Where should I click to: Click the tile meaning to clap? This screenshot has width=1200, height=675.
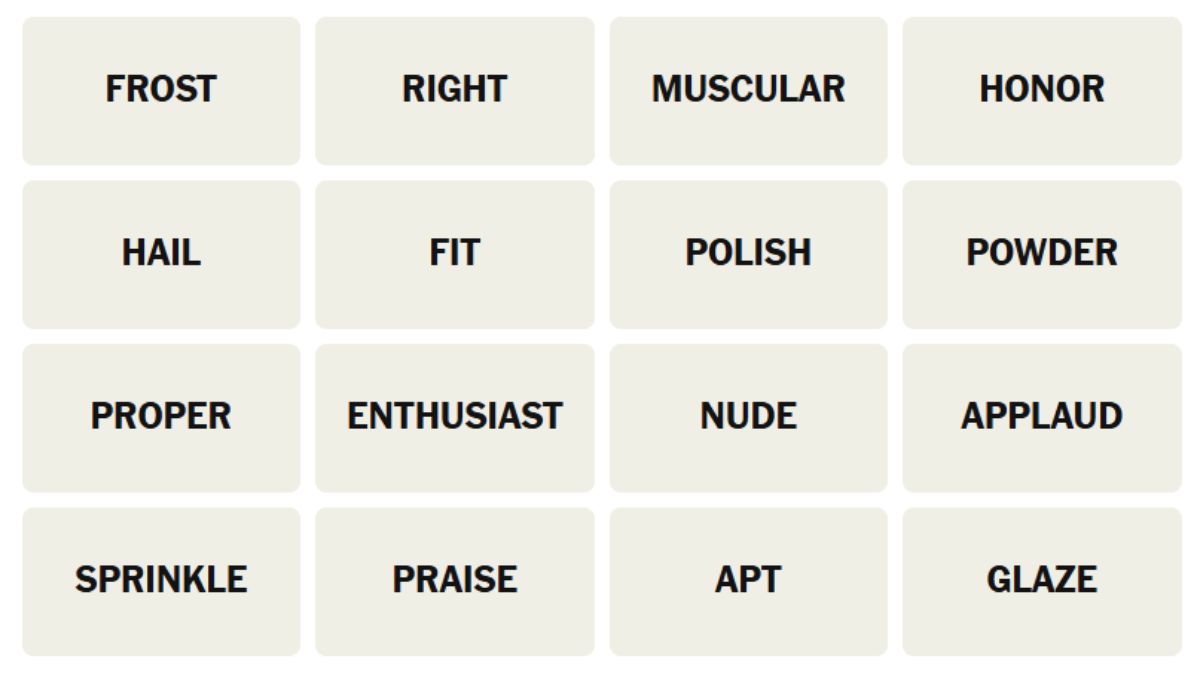(1041, 417)
